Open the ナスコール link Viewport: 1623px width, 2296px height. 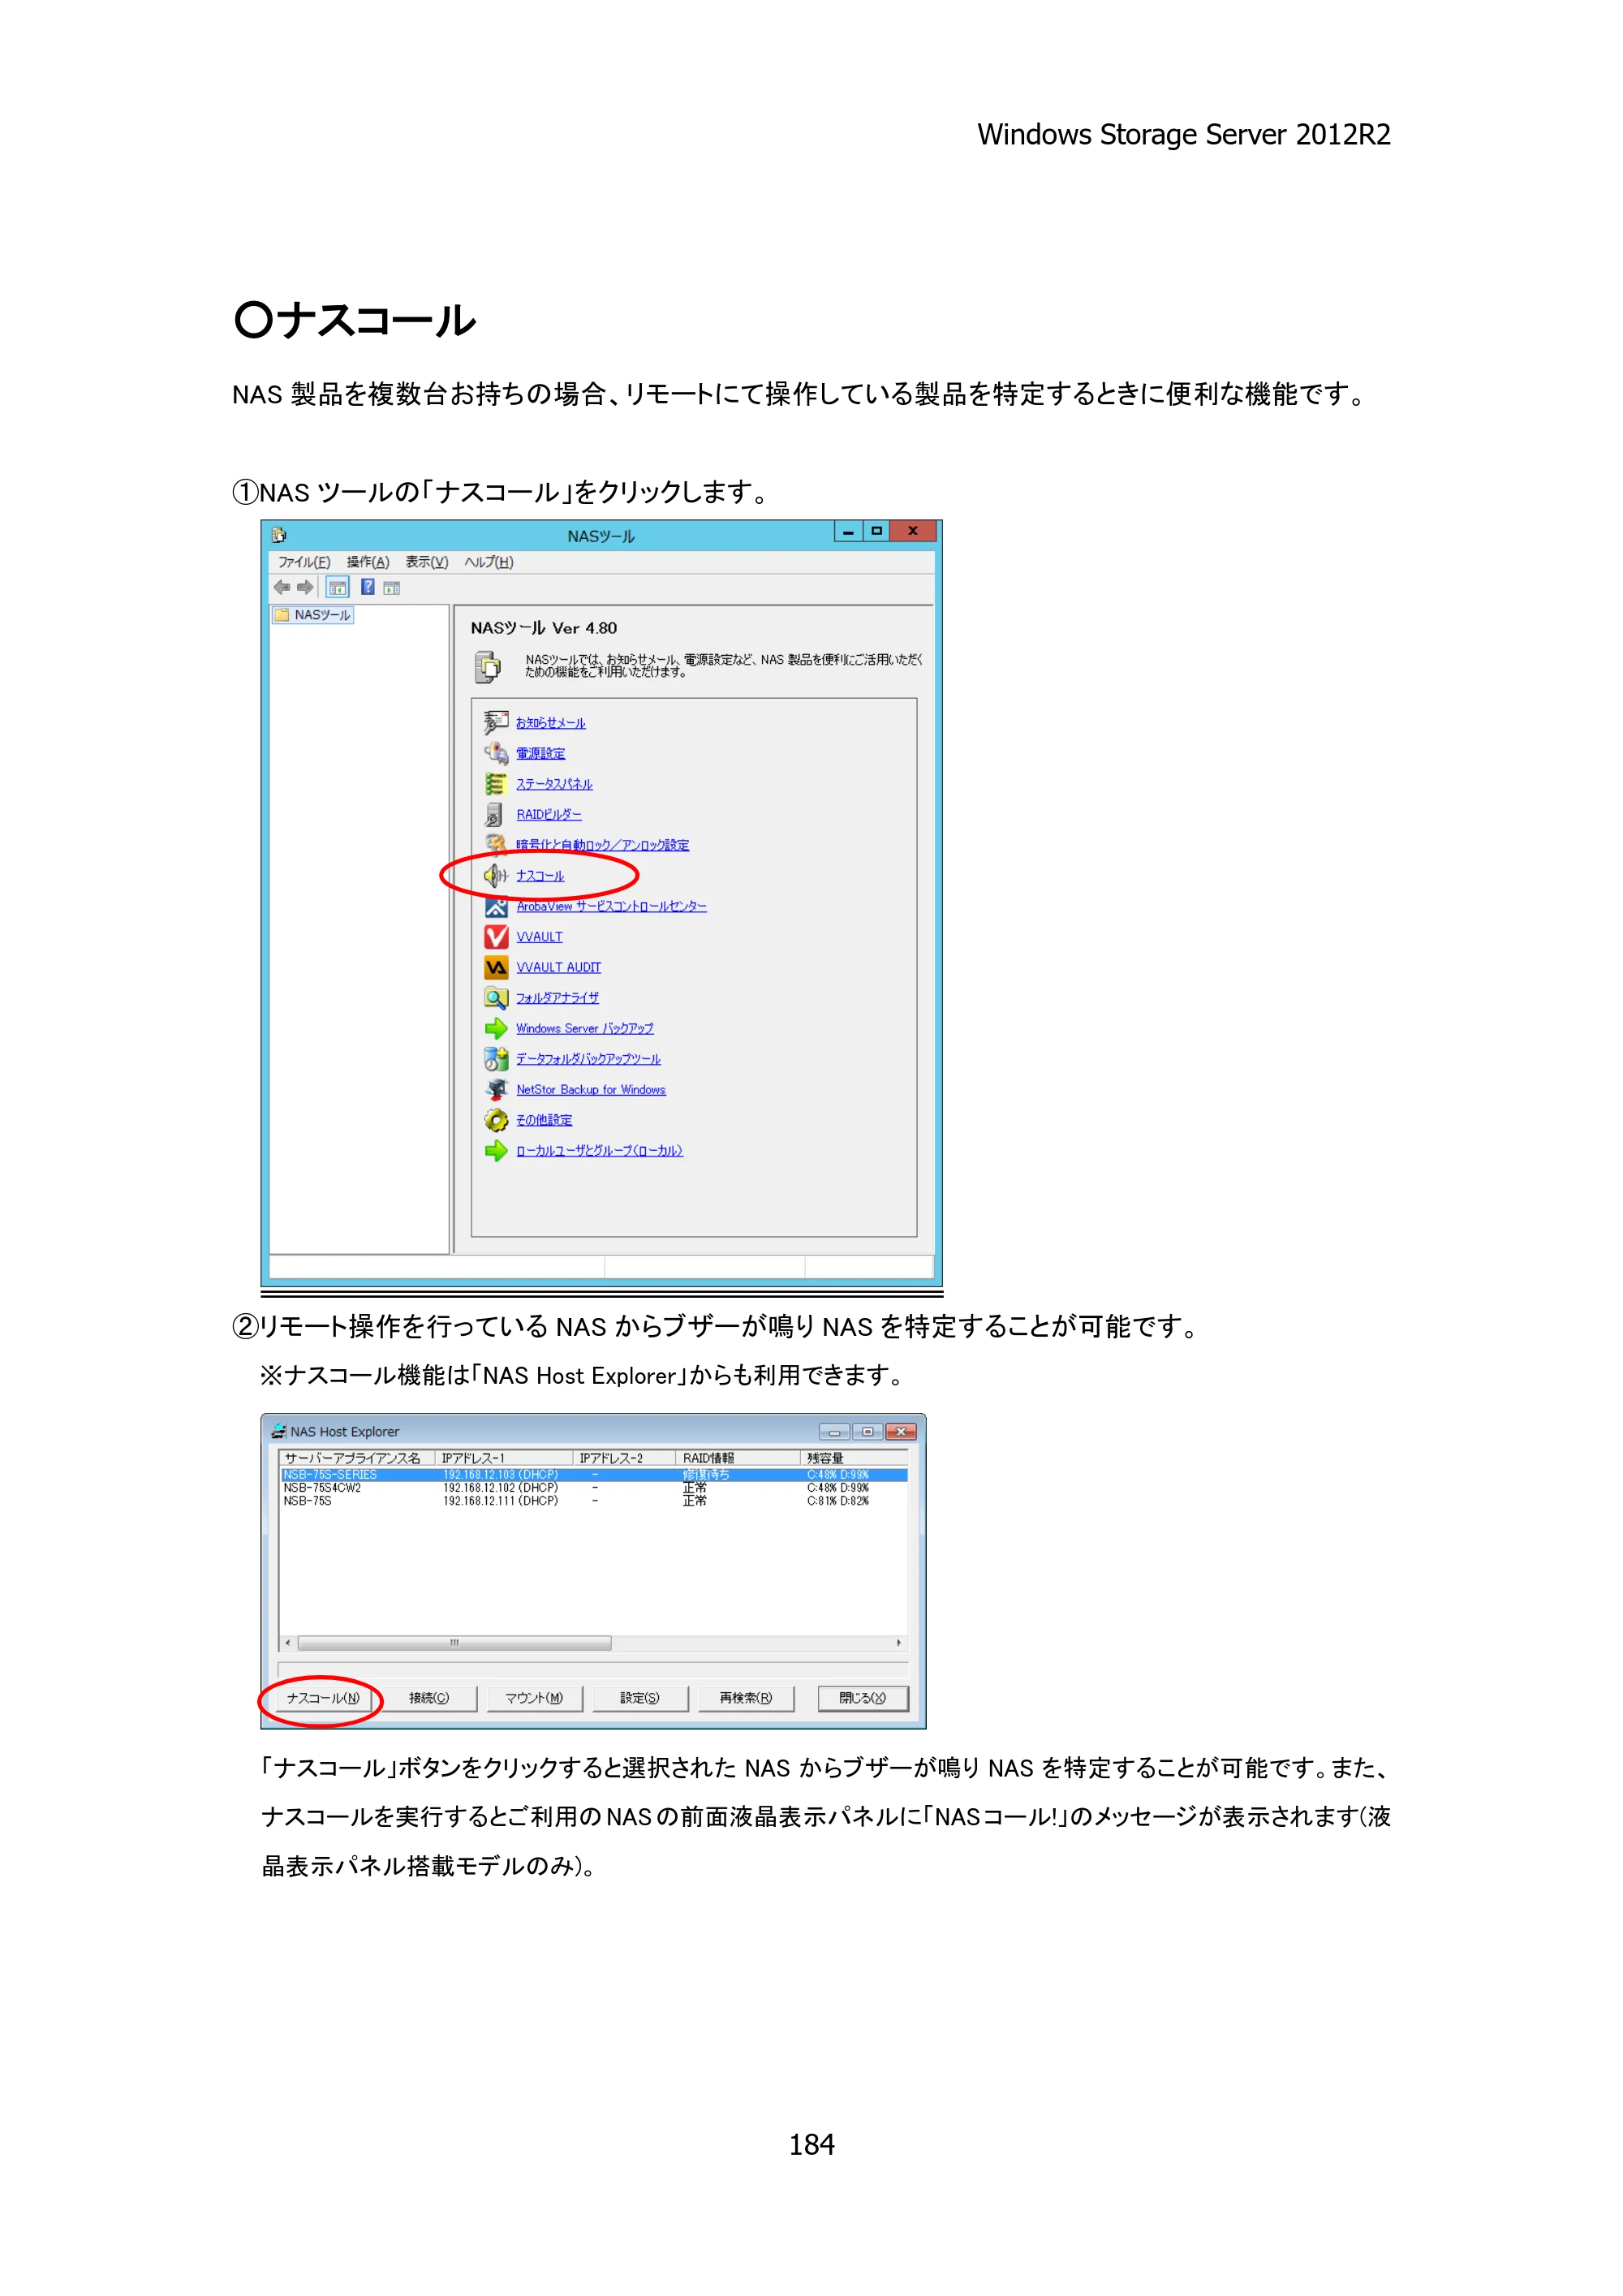(540, 876)
